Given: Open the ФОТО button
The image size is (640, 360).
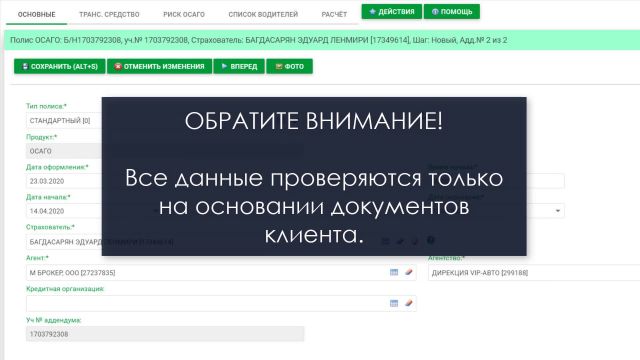Looking at the screenshot, I should (289, 67).
